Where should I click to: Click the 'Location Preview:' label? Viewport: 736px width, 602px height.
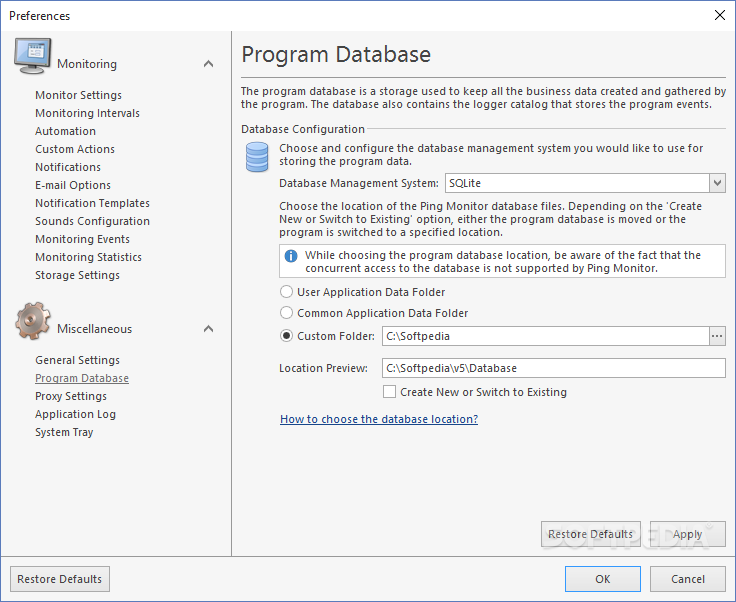point(323,368)
